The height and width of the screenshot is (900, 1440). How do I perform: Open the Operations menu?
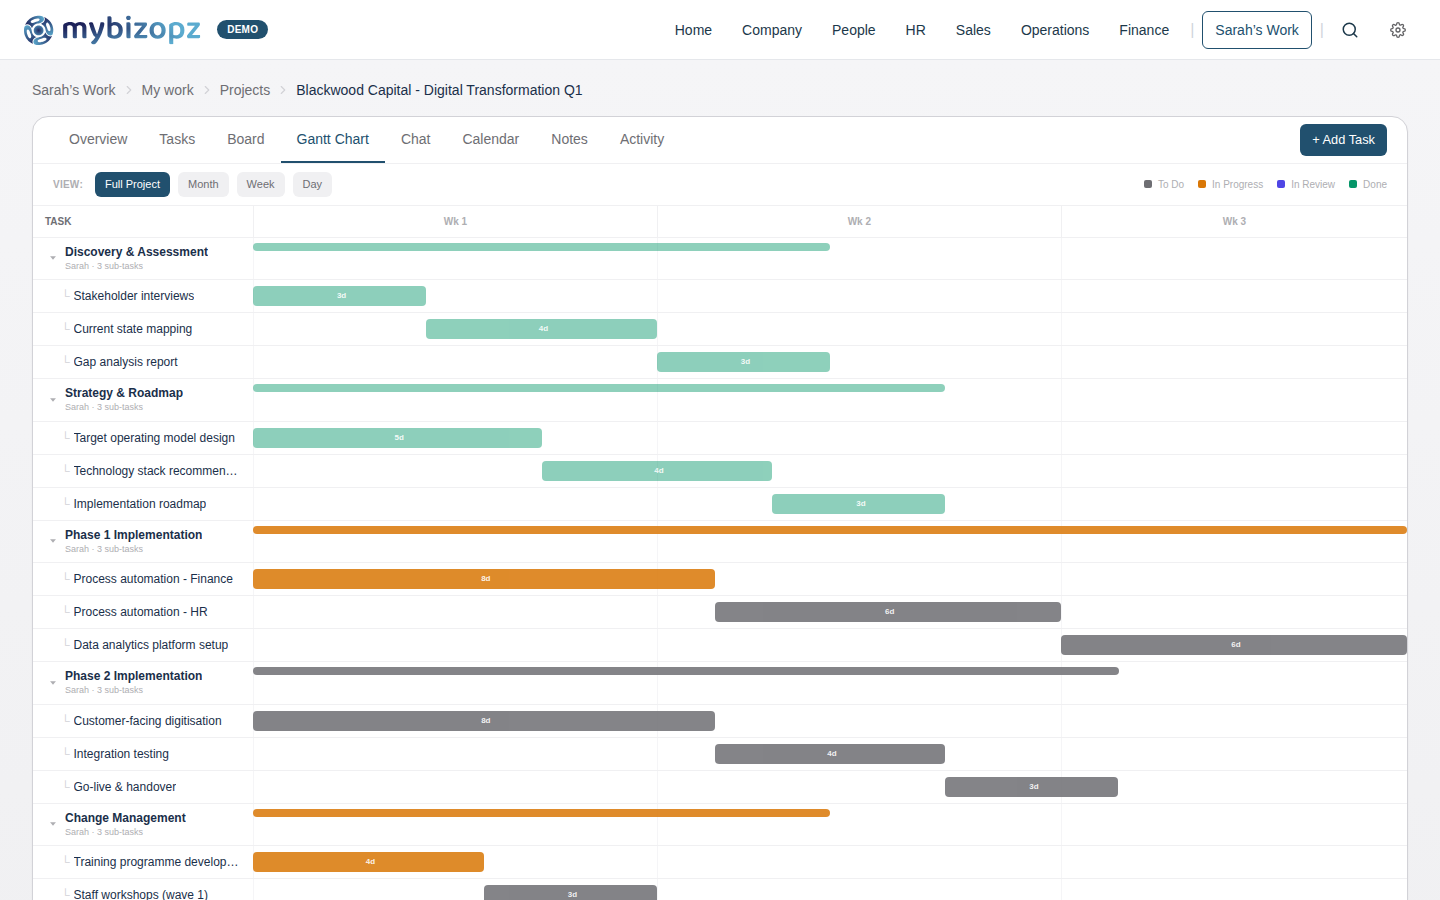tap(1055, 30)
